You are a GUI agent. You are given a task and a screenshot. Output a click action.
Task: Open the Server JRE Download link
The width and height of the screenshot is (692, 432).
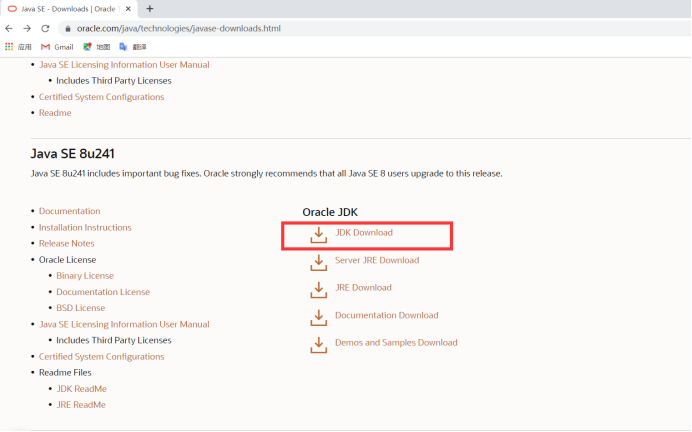pyautogui.click(x=377, y=260)
